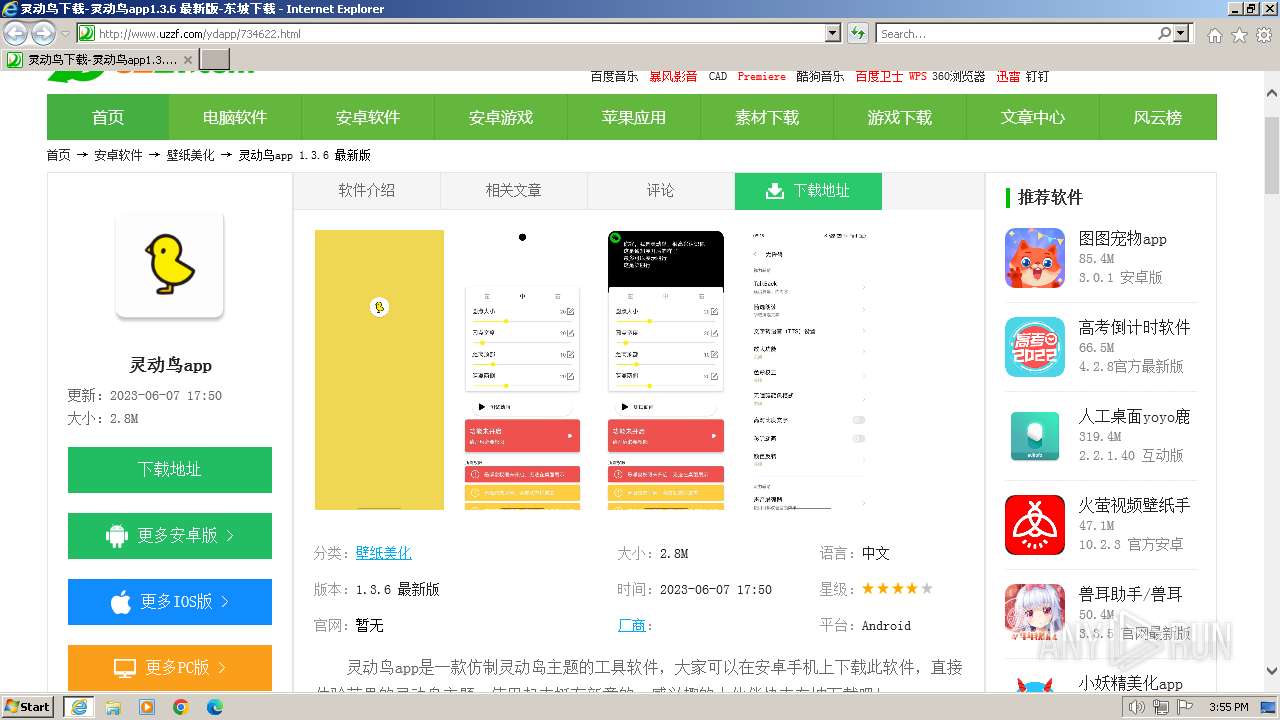The image size is (1280, 720).
Task: Open the second app screenshot with sliders
Action: click(522, 370)
